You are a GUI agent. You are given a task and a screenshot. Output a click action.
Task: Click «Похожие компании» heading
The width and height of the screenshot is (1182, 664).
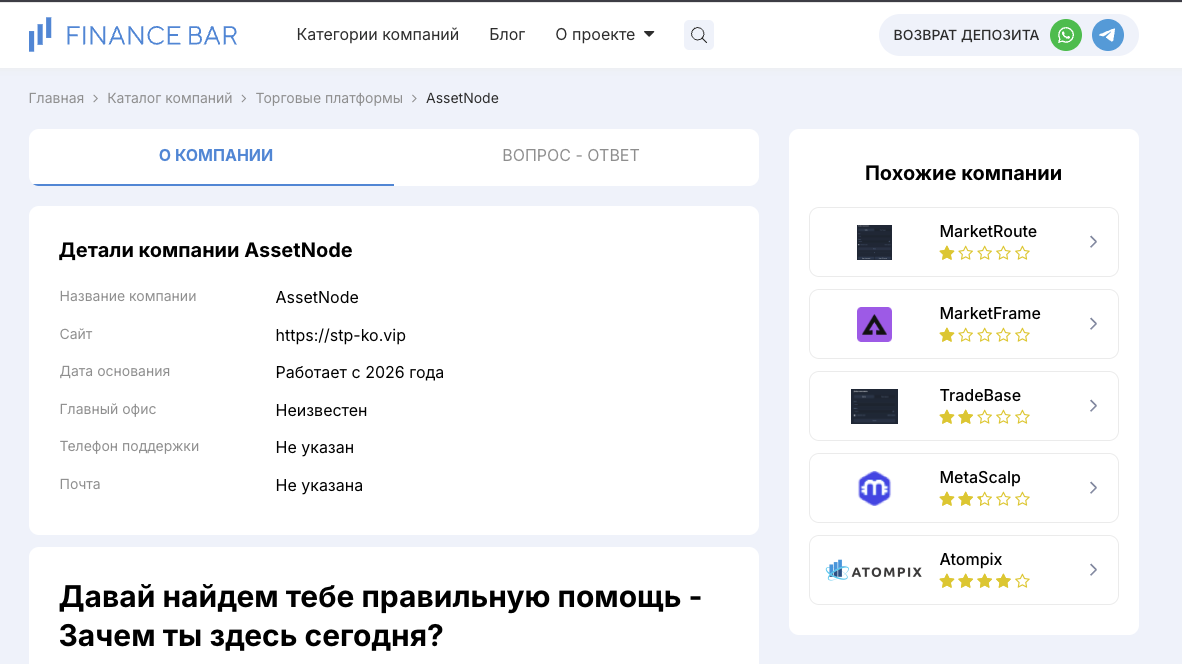point(963,173)
